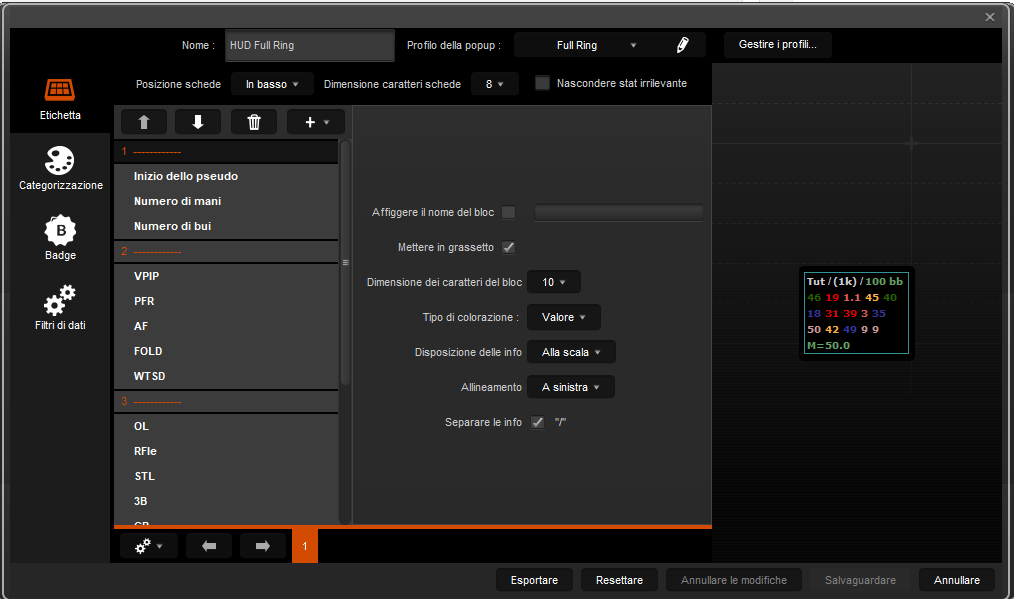Open Posizione schede In basso dropdown
This screenshot has width=1014, height=599.
point(272,84)
